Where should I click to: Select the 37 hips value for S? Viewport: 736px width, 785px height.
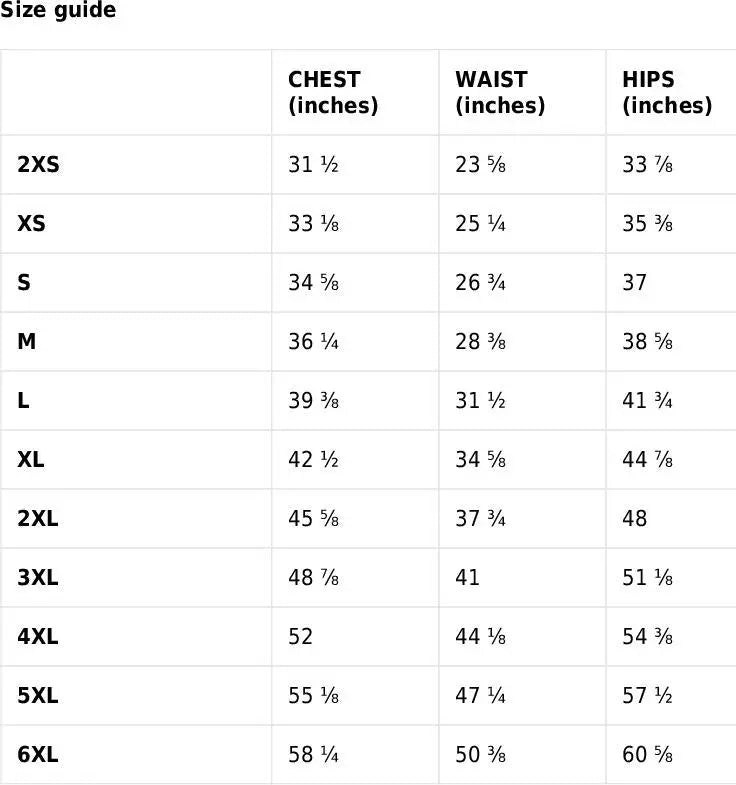click(x=635, y=283)
